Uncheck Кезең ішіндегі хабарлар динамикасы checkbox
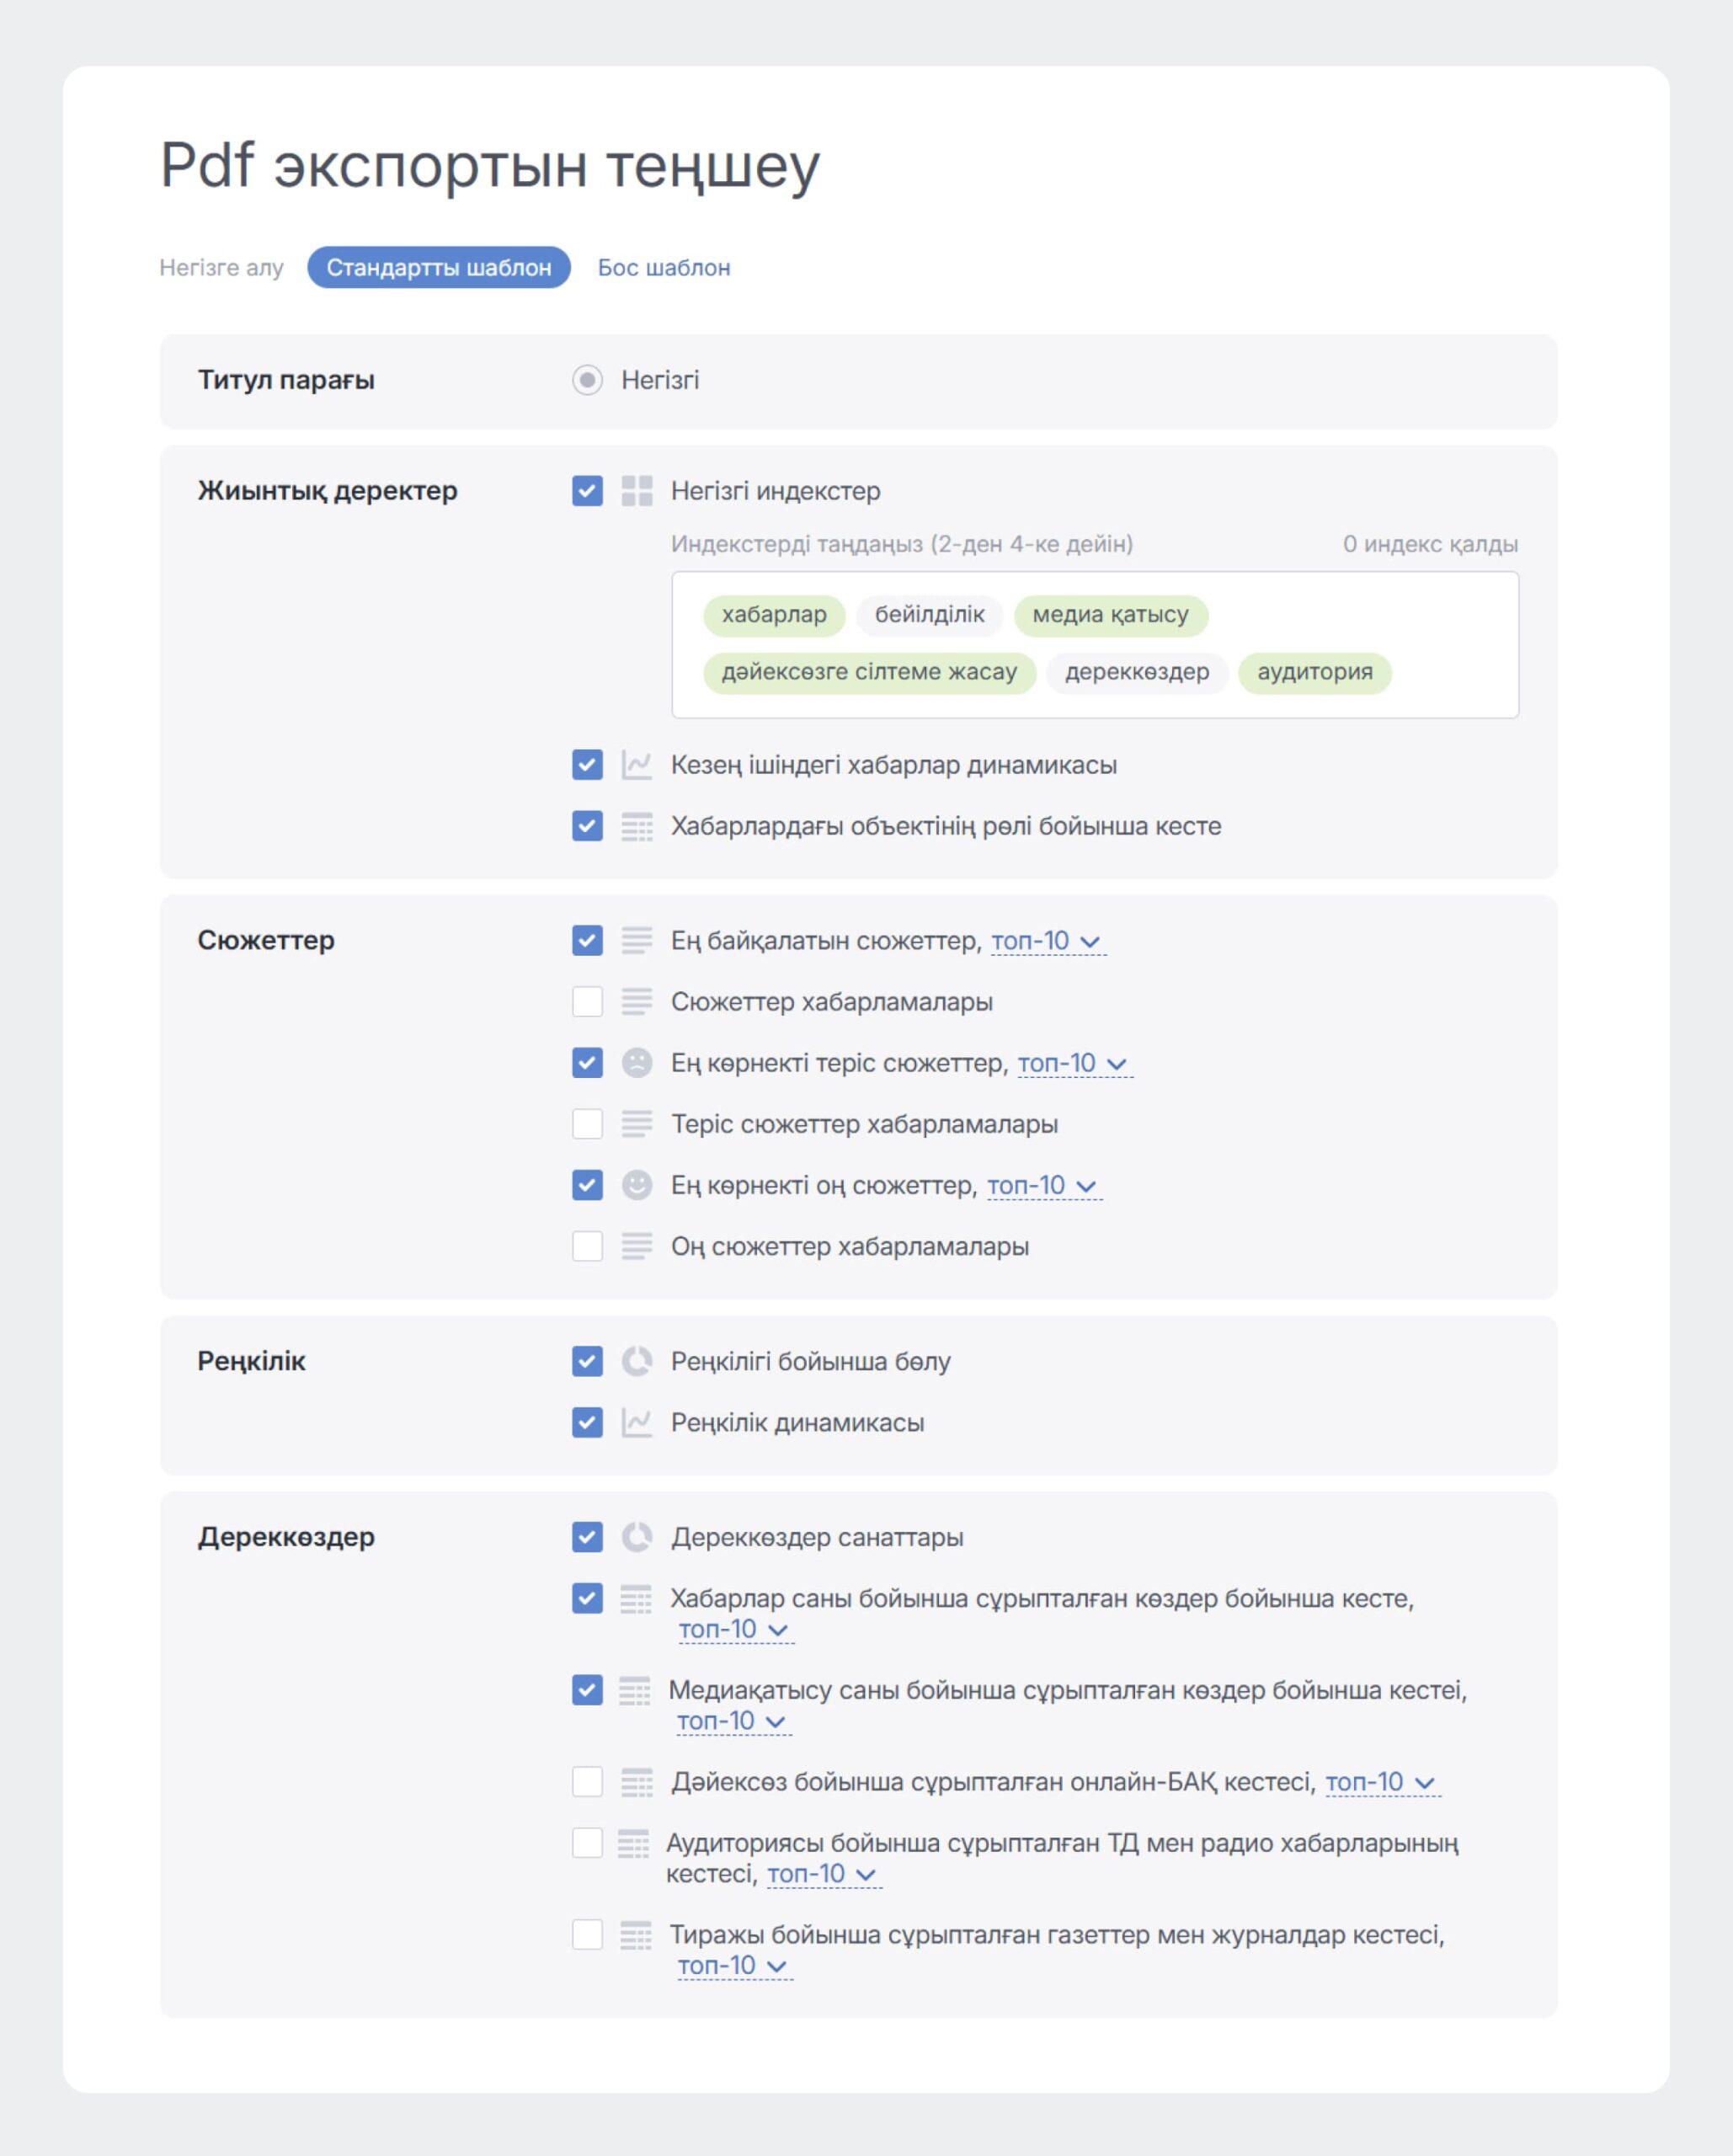The width and height of the screenshot is (1733, 2156). coord(587,765)
